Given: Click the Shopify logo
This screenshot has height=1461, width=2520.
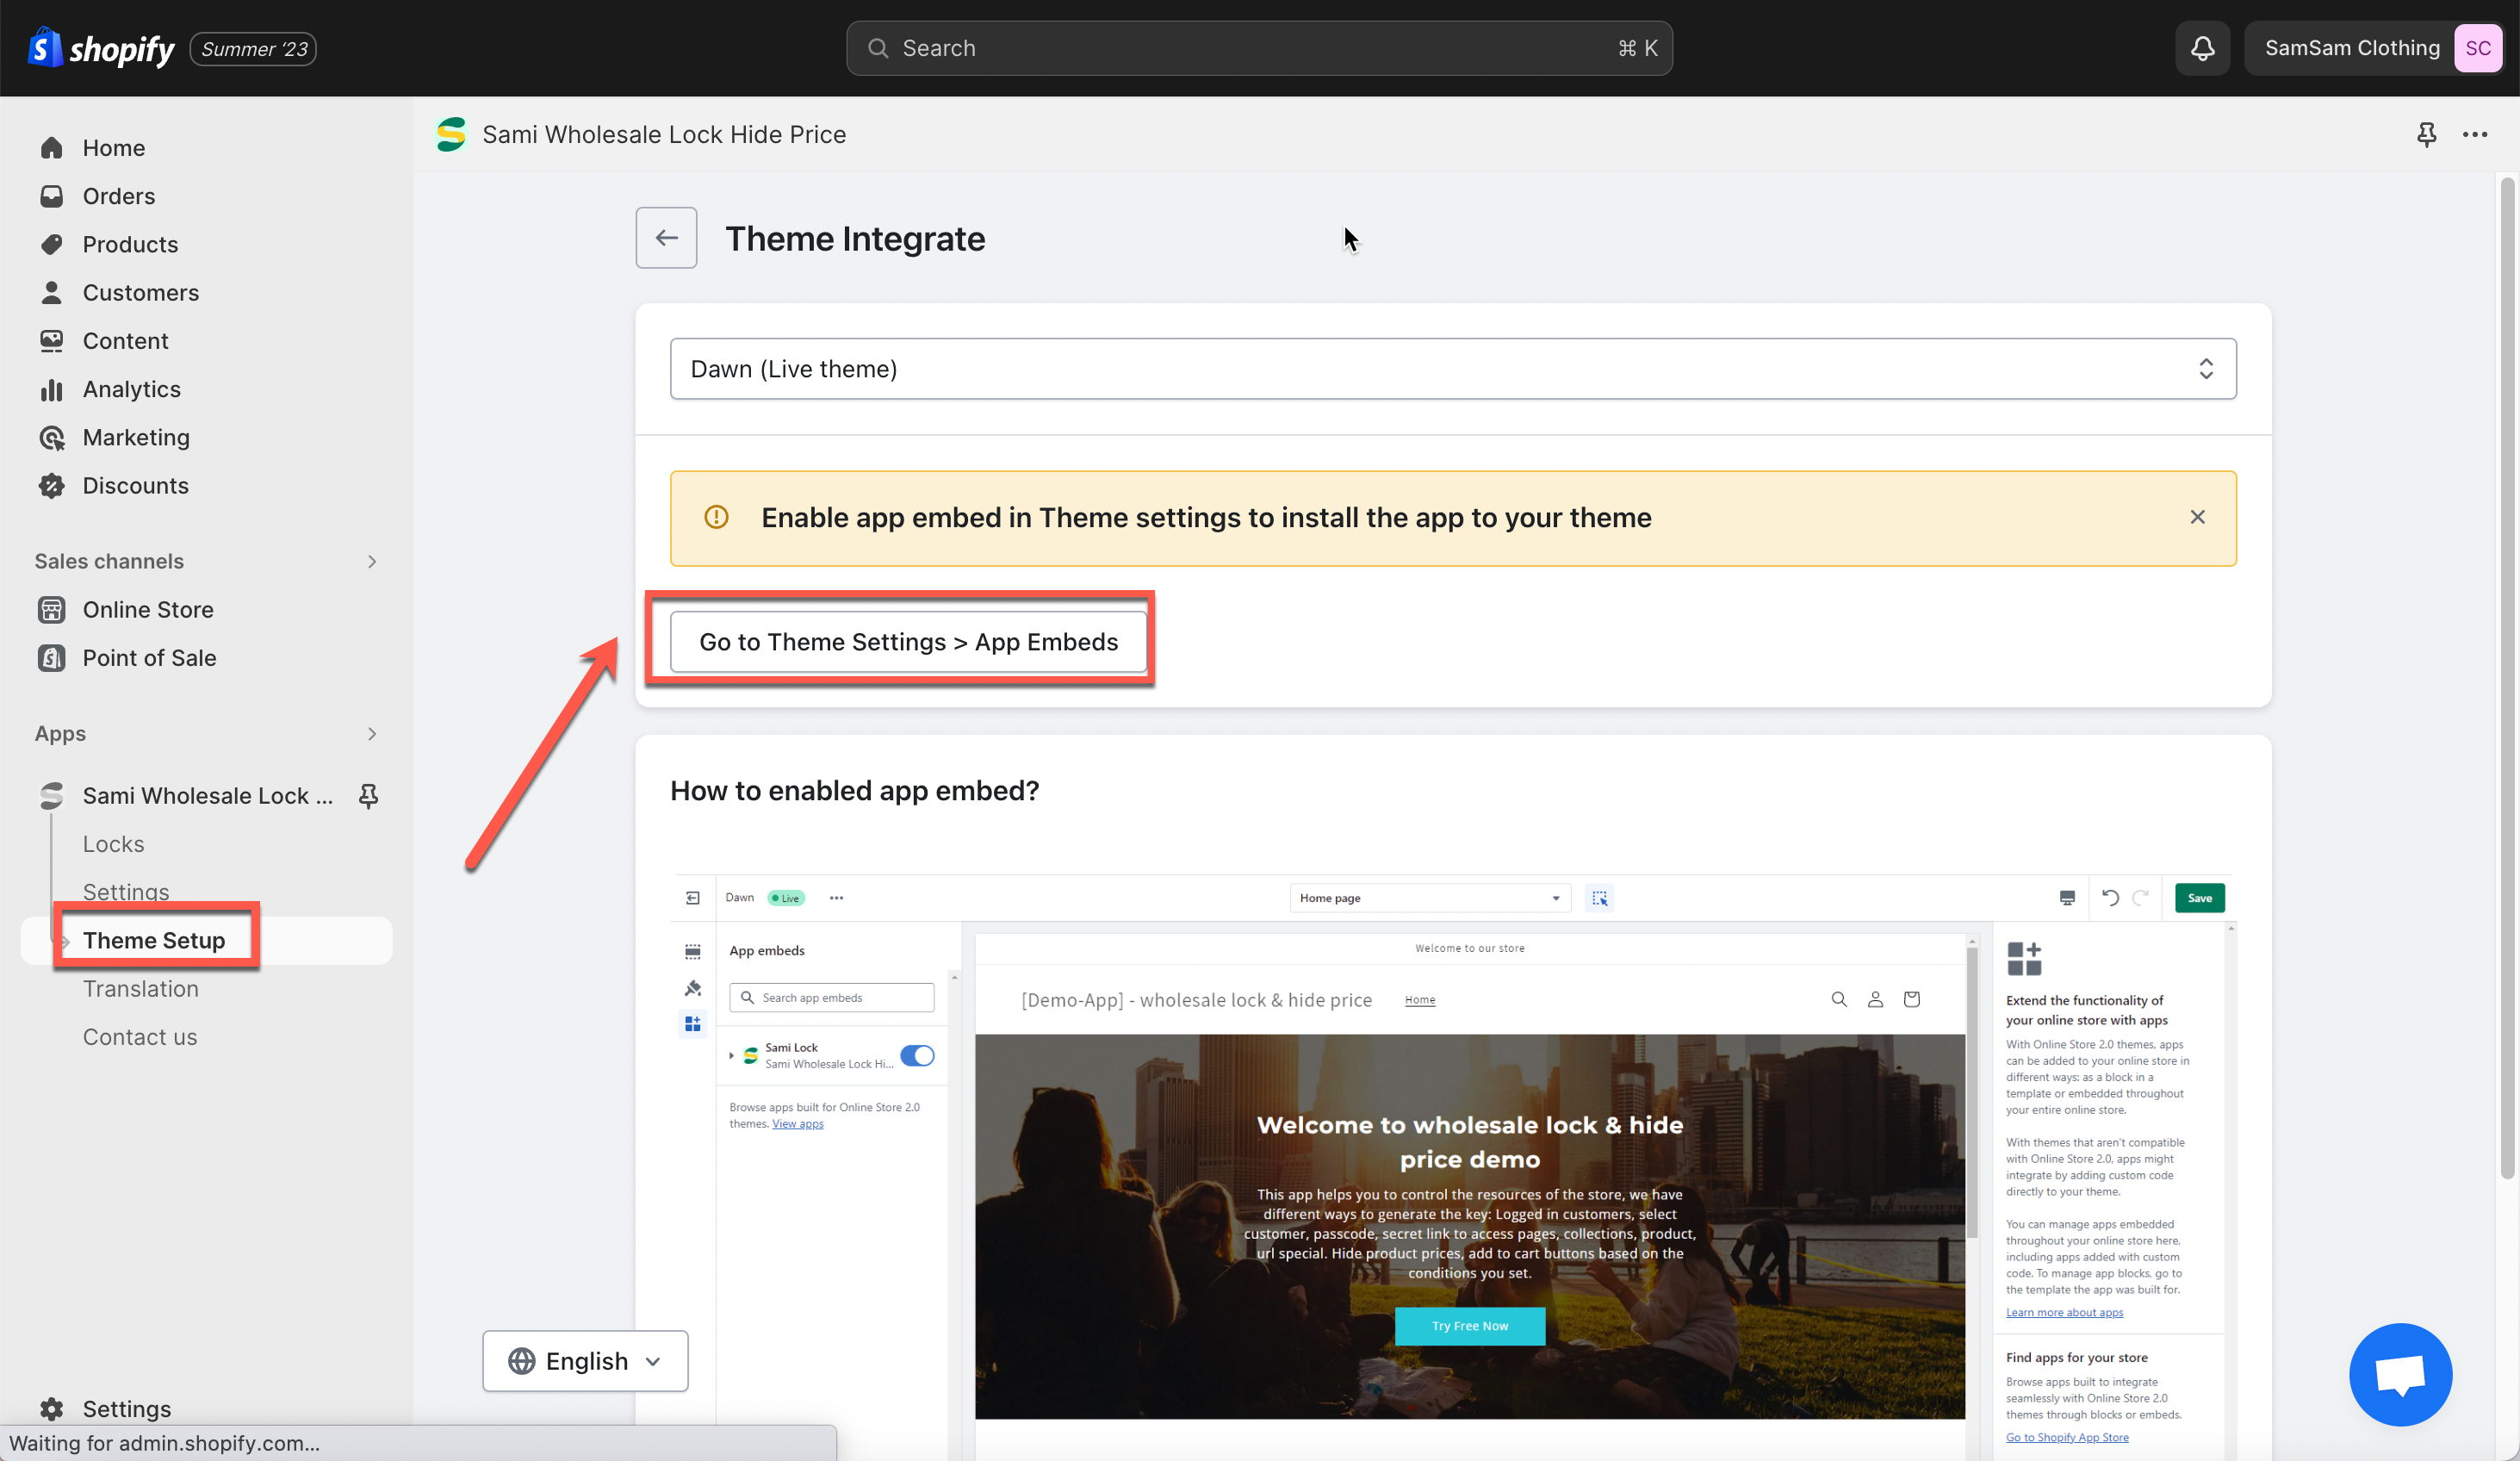Looking at the screenshot, I should (x=100, y=48).
